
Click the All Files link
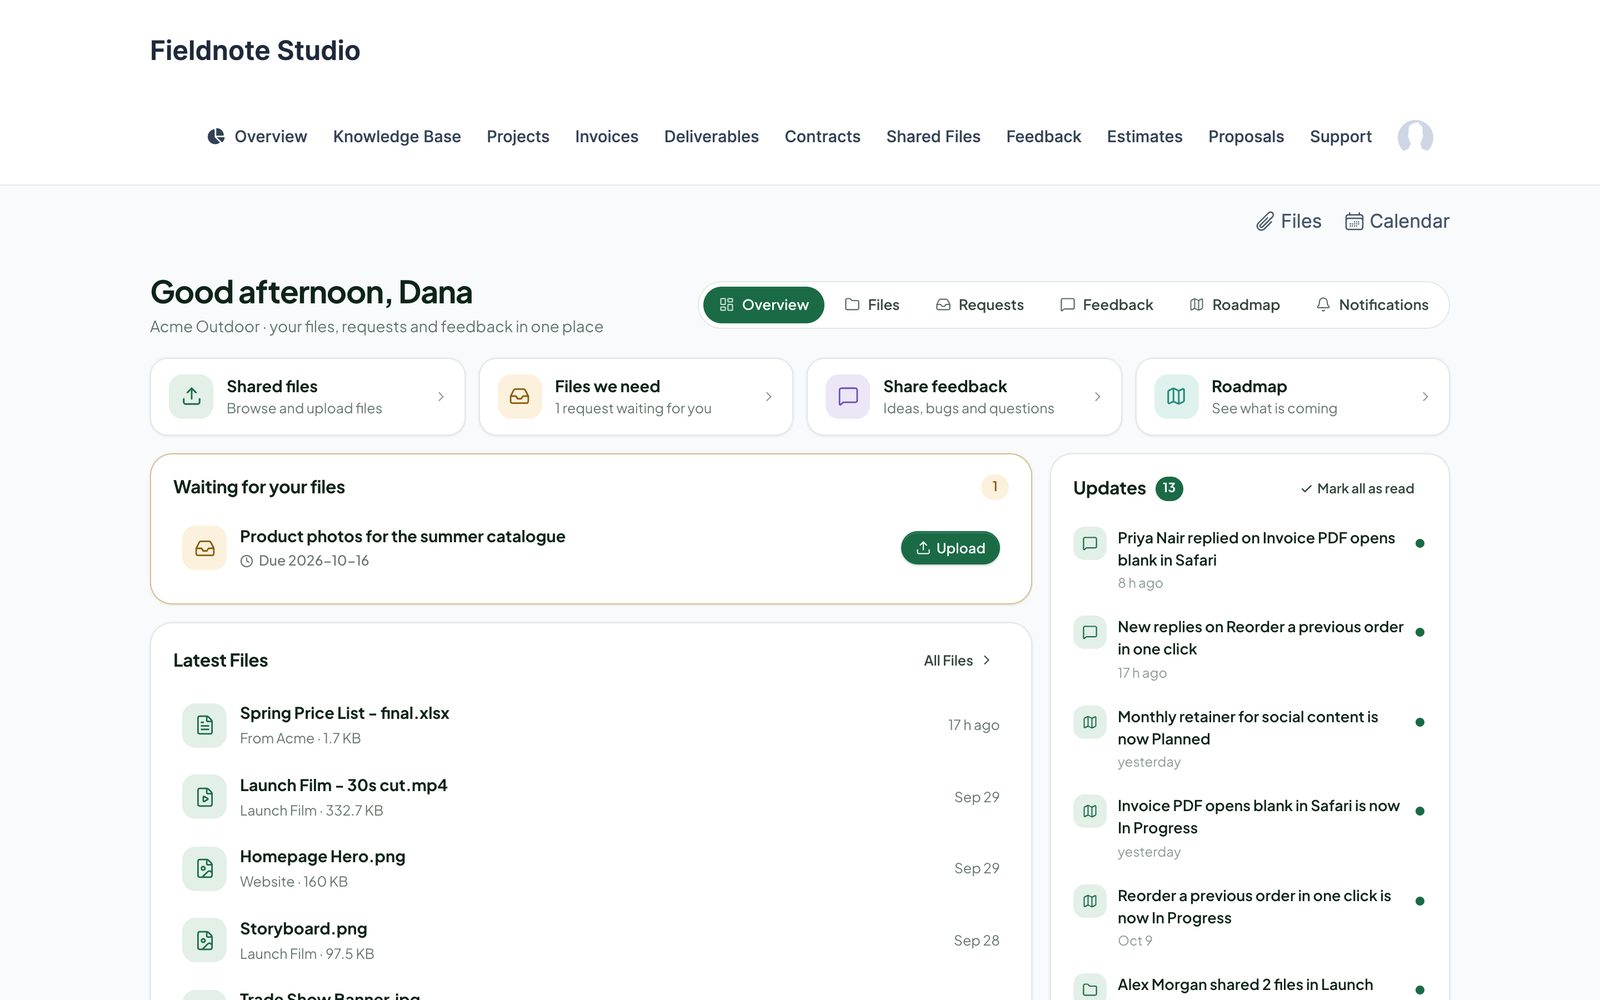(x=957, y=660)
